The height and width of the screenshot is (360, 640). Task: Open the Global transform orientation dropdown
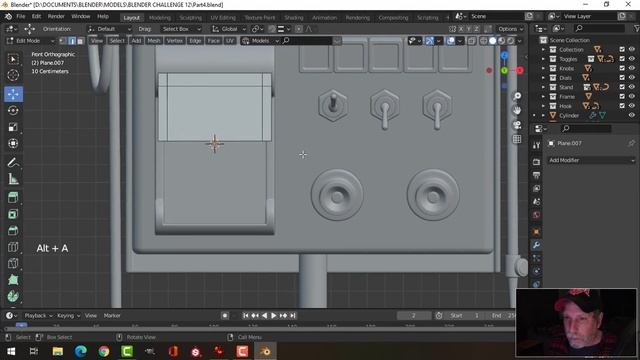click(229, 29)
